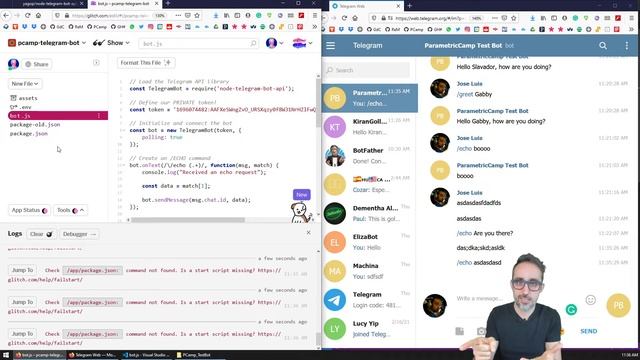Open Firefox menu in Glitch window
Viewport: 640px width, 360px height.
[x=315, y=16]
